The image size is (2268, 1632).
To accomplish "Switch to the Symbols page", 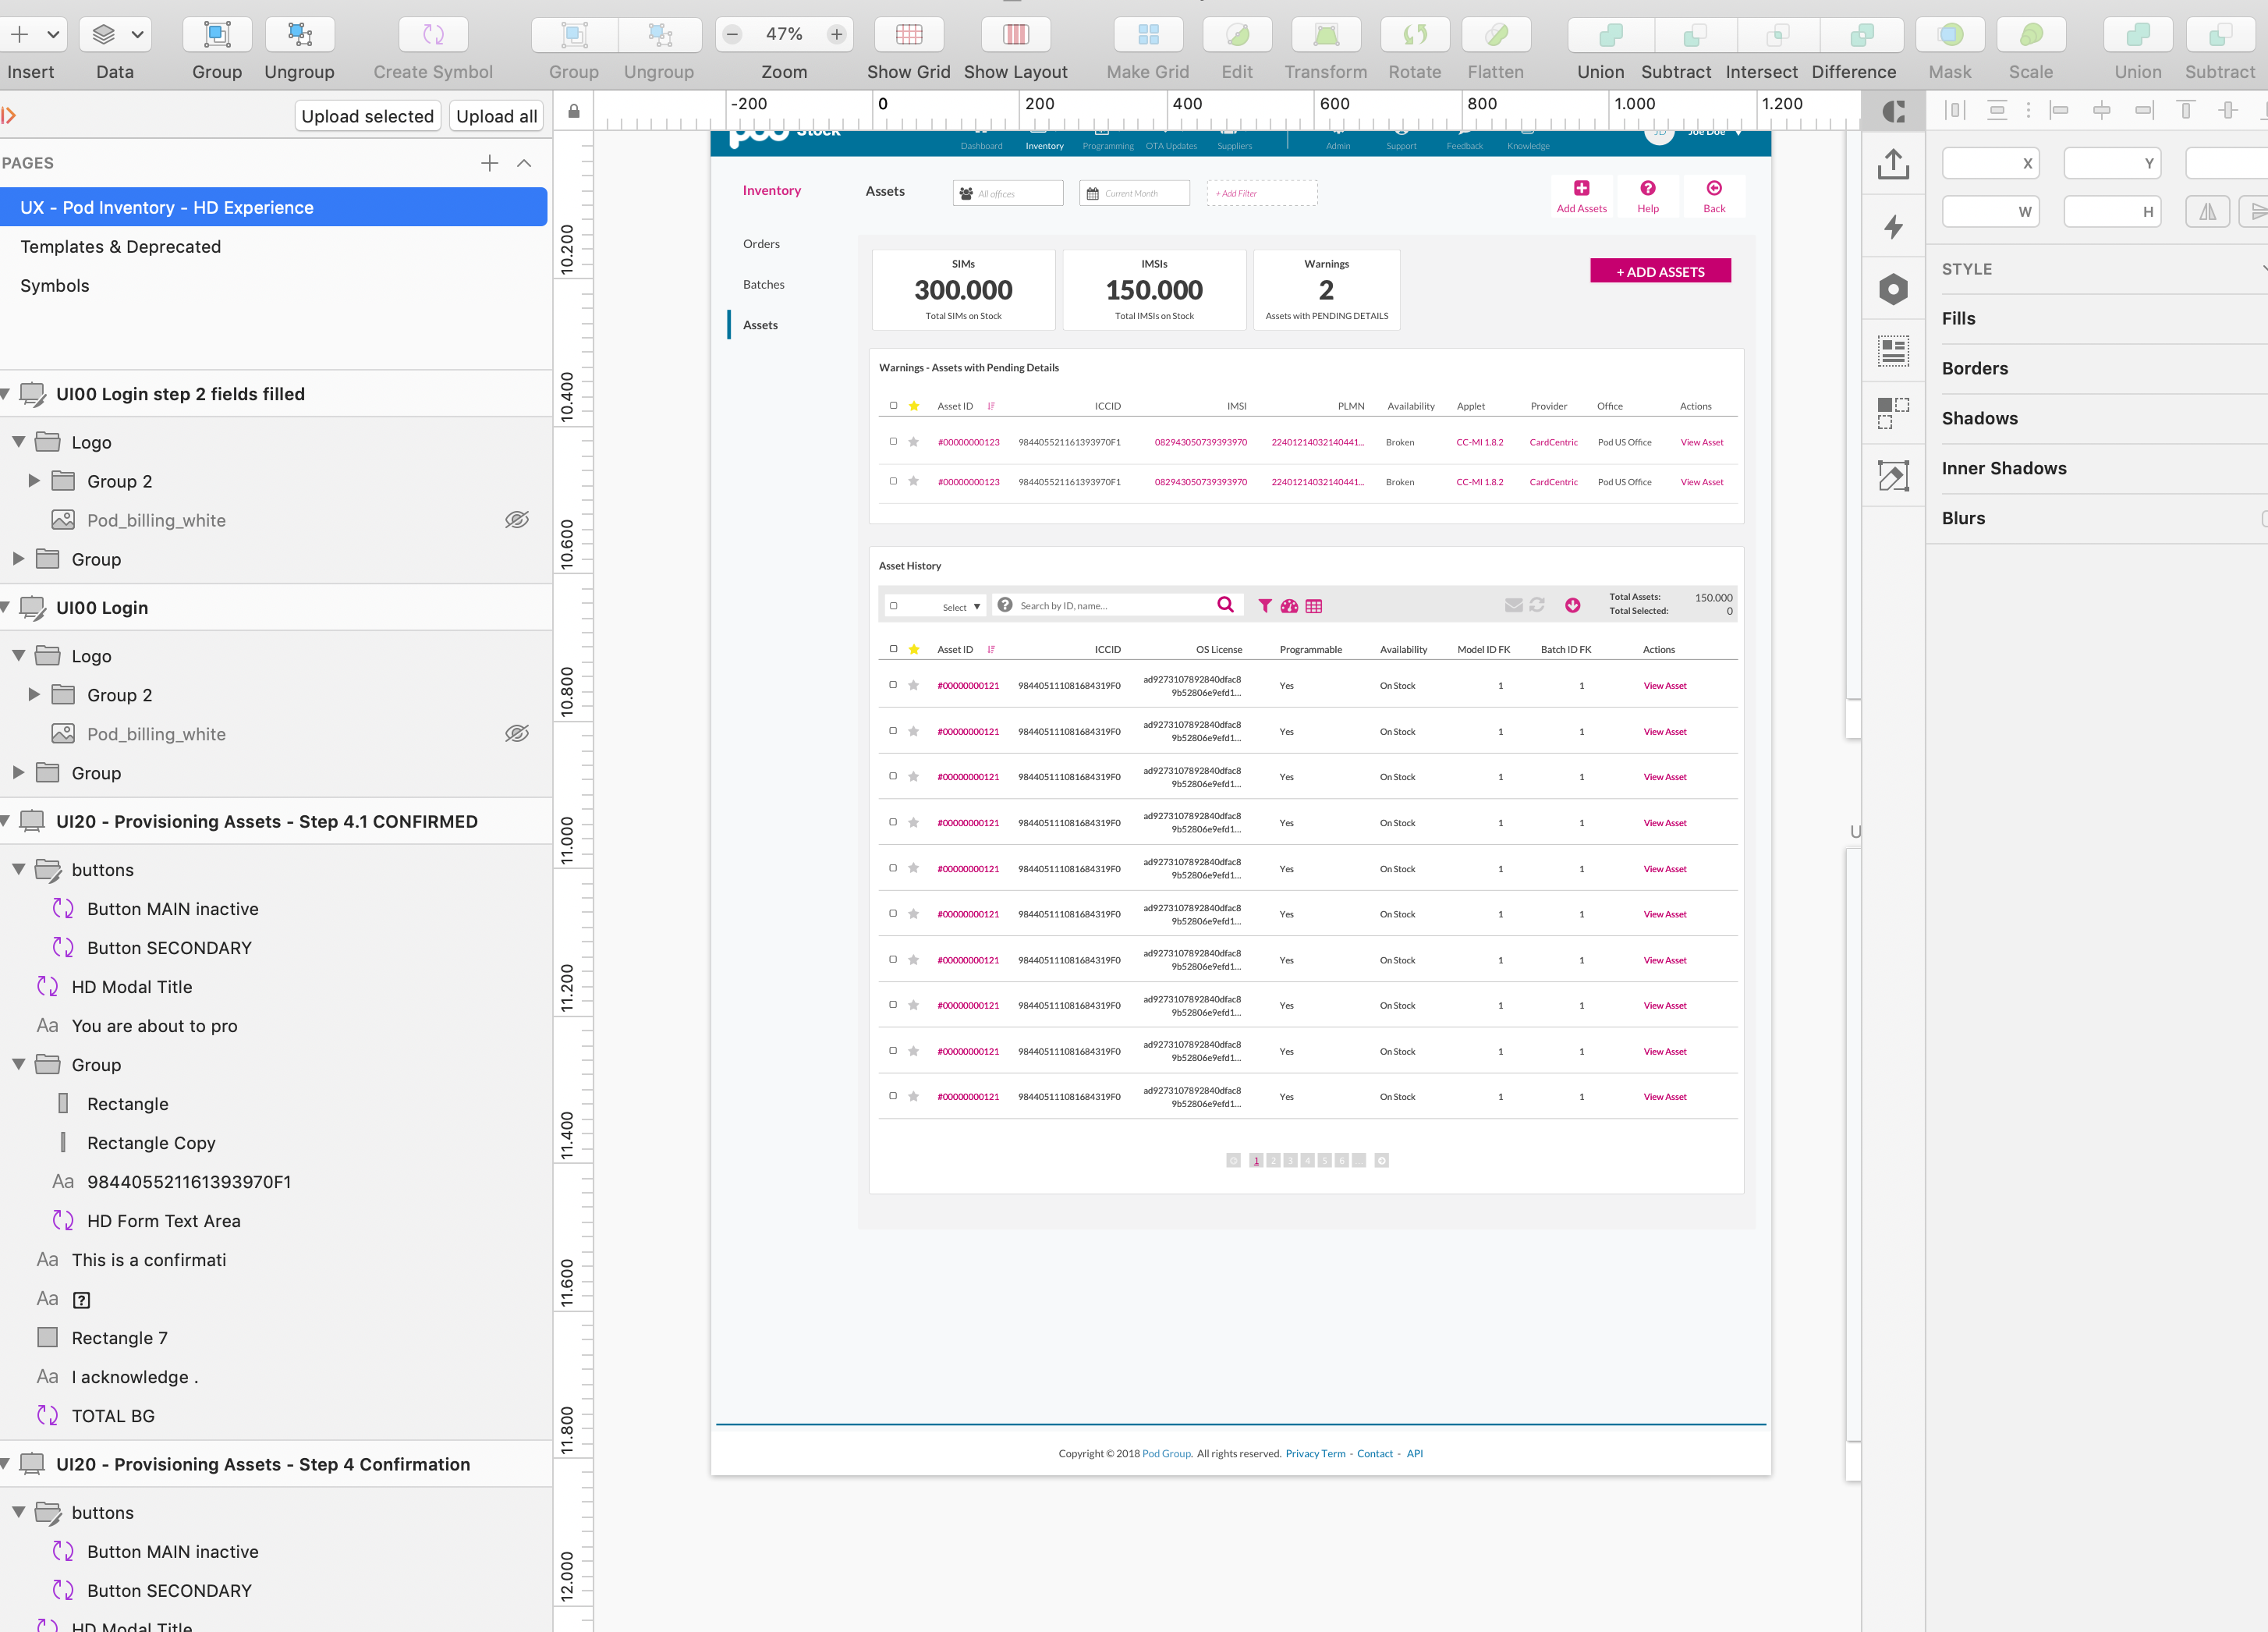I will [x=54, y=286].
